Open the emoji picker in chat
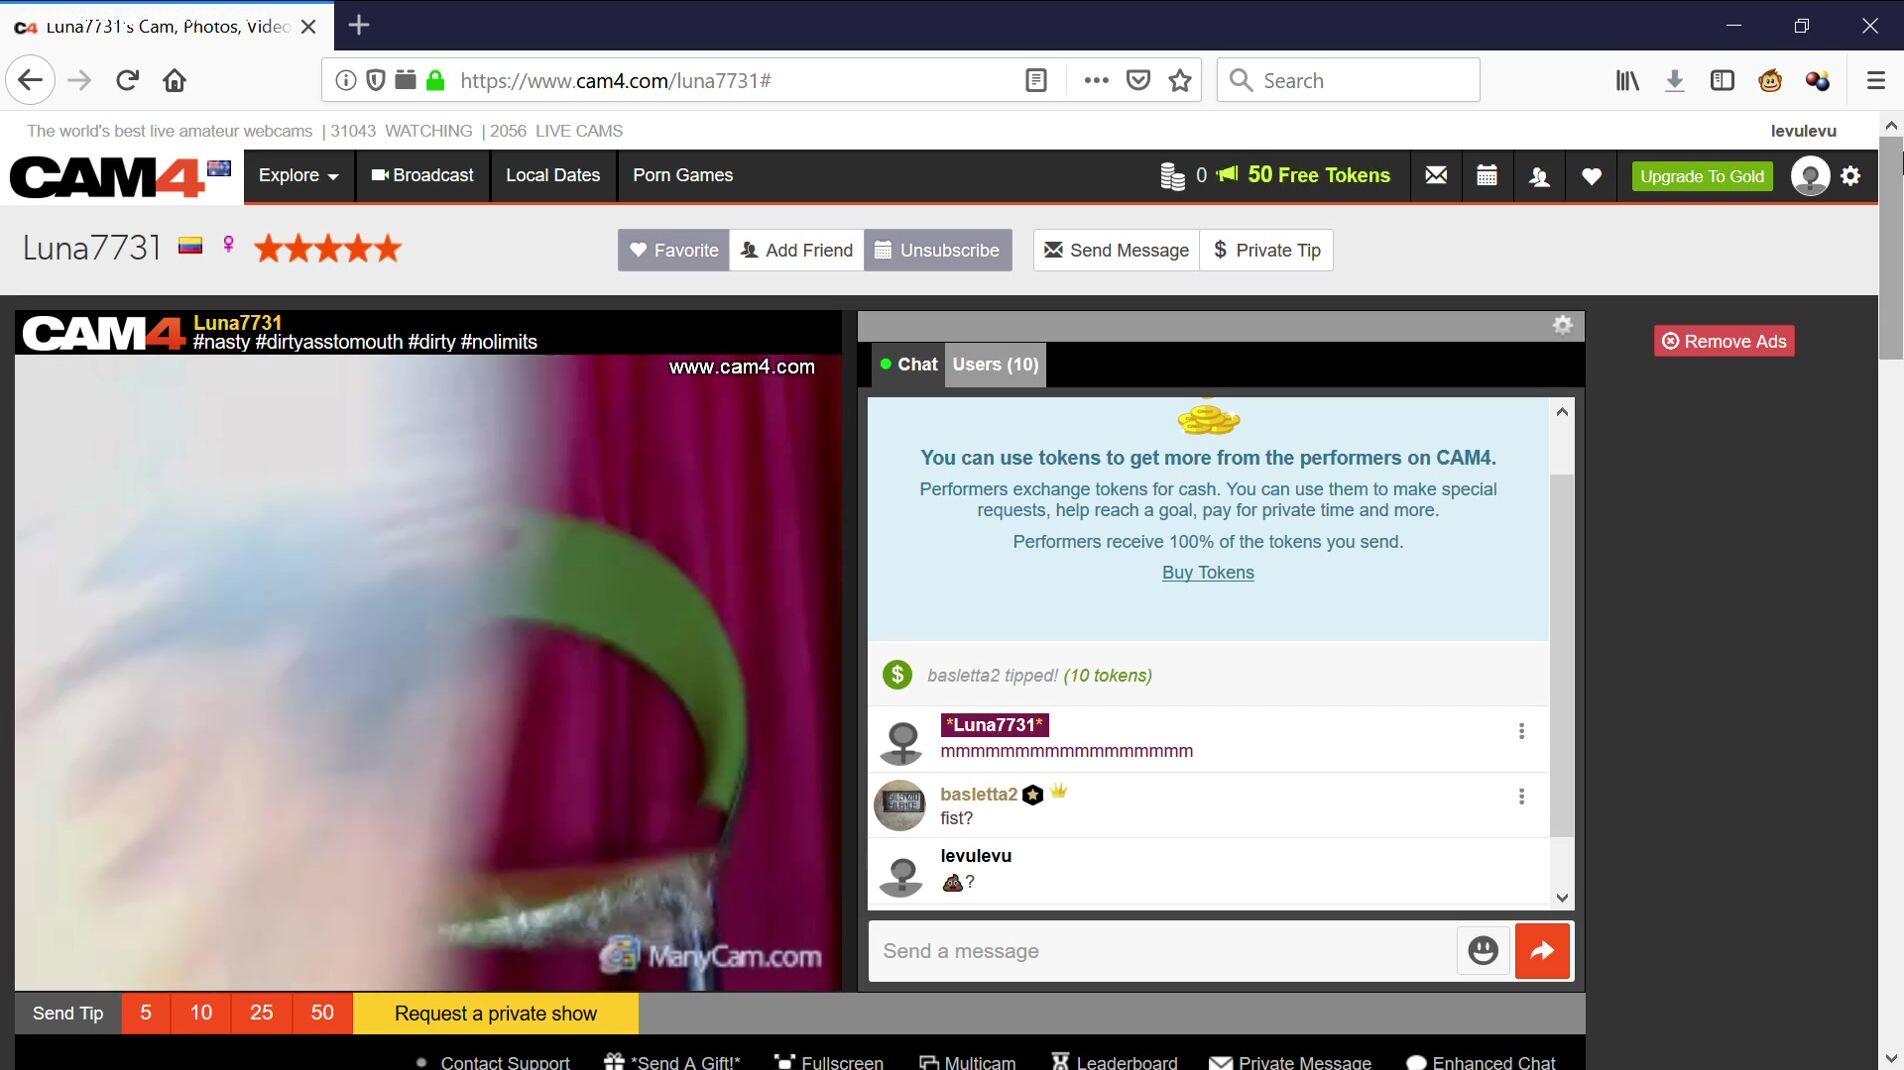Screen dimensions: 1904x1070 pos(1482,950)
